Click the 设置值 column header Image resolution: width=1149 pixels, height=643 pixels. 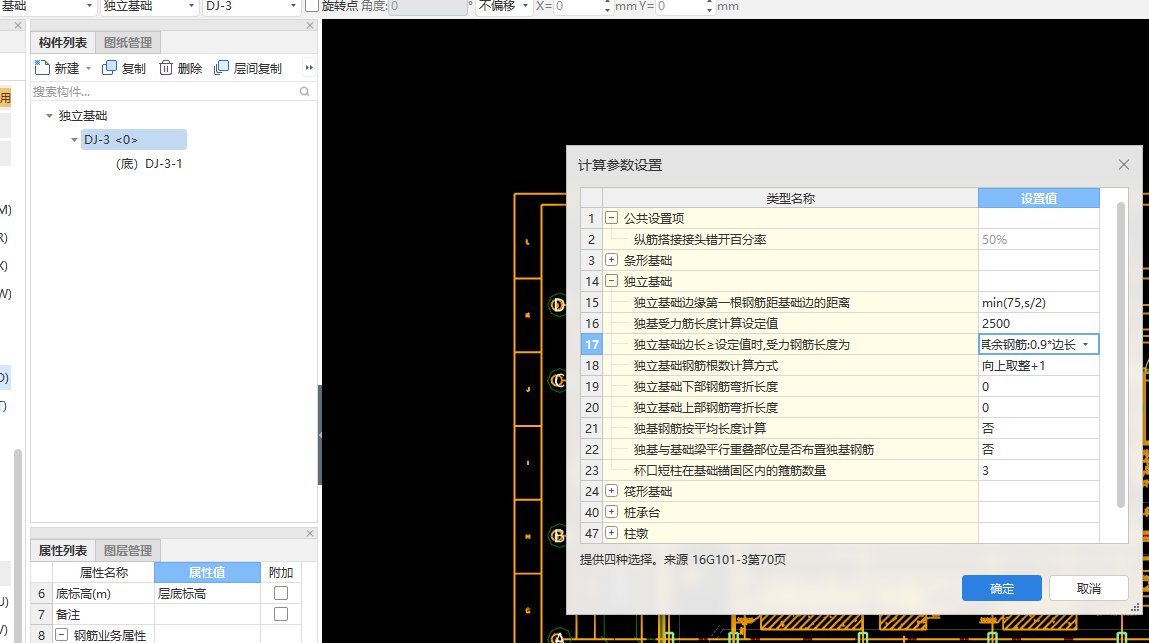coord(1039,198)
